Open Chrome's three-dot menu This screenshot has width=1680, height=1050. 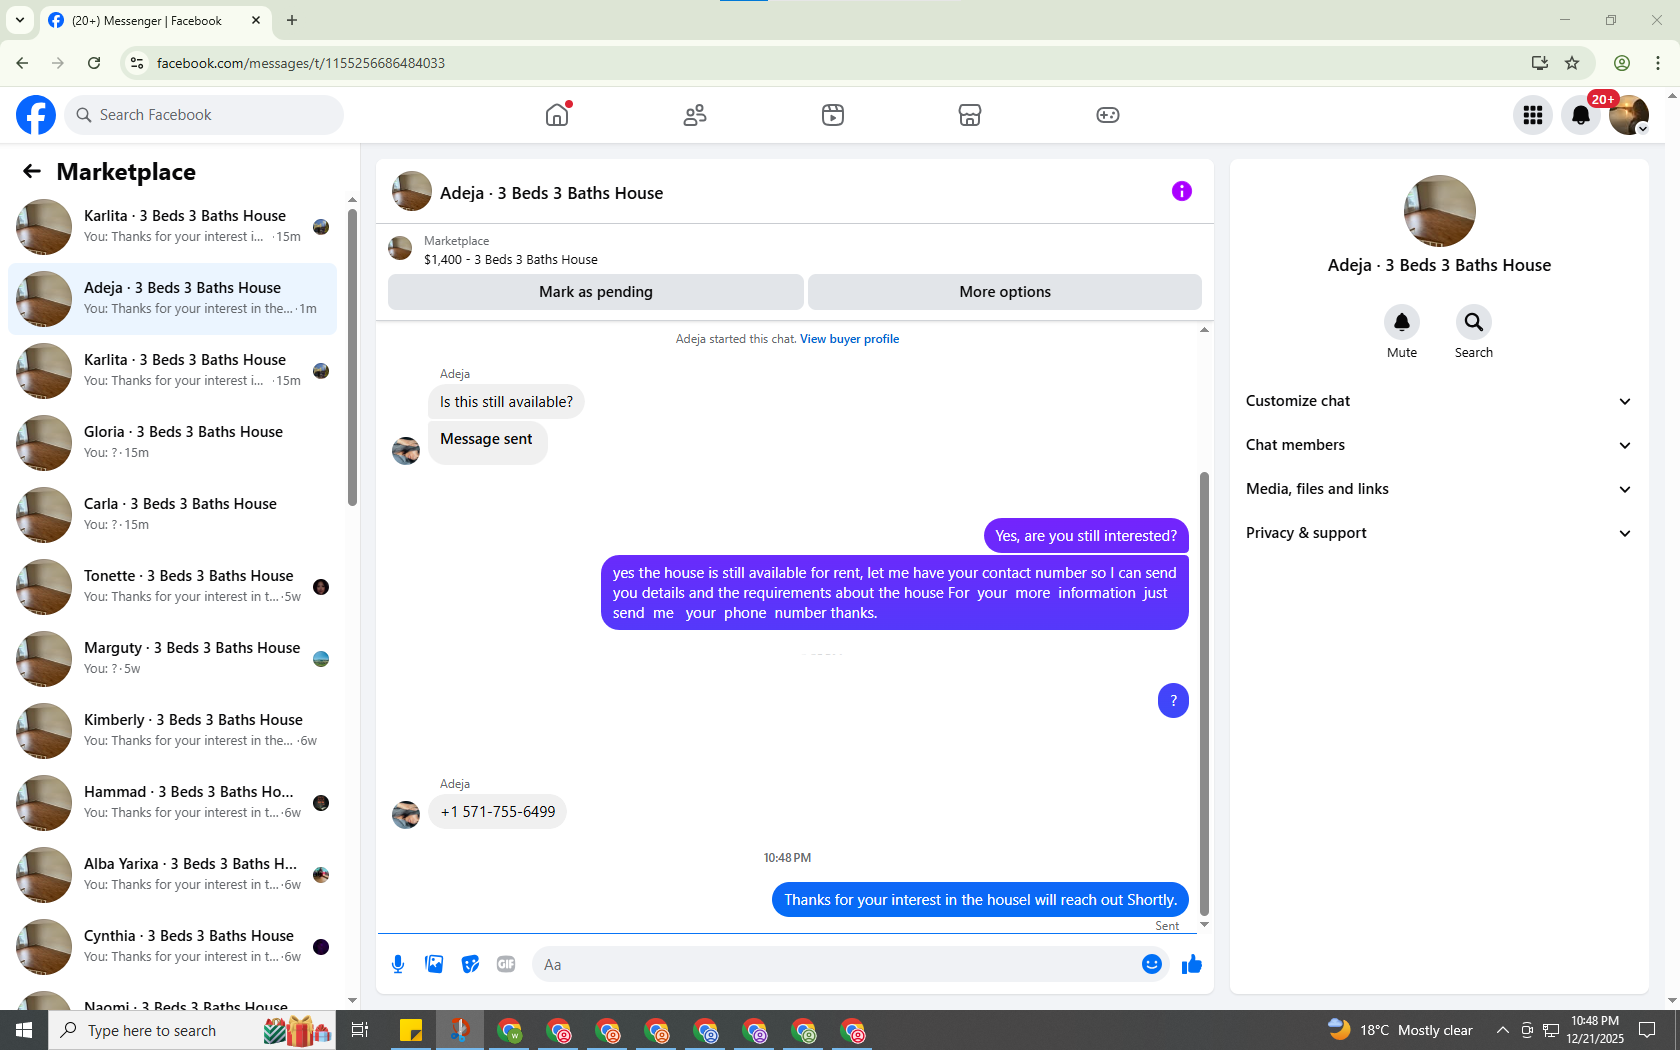click(1658, 63)
